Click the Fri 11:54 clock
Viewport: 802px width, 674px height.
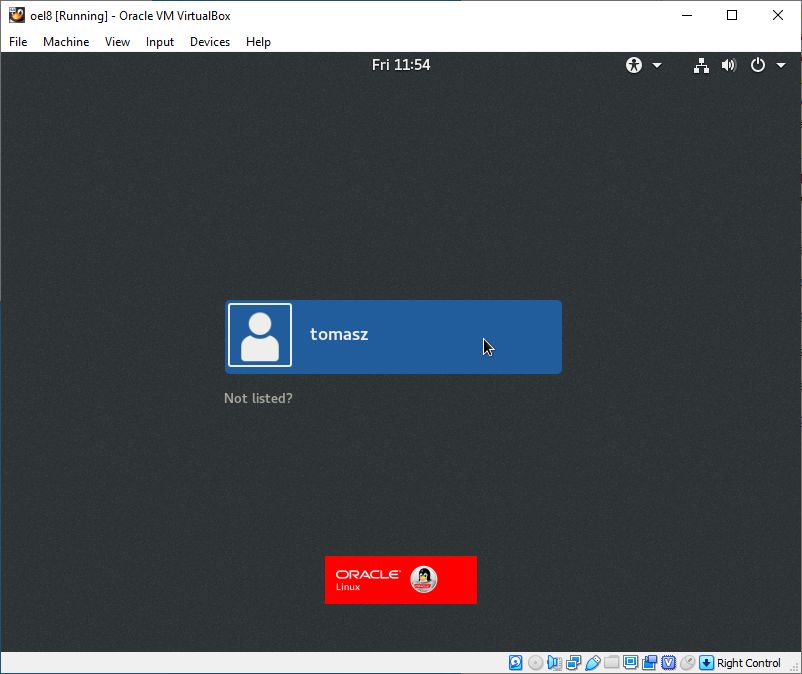coord(401,65)
